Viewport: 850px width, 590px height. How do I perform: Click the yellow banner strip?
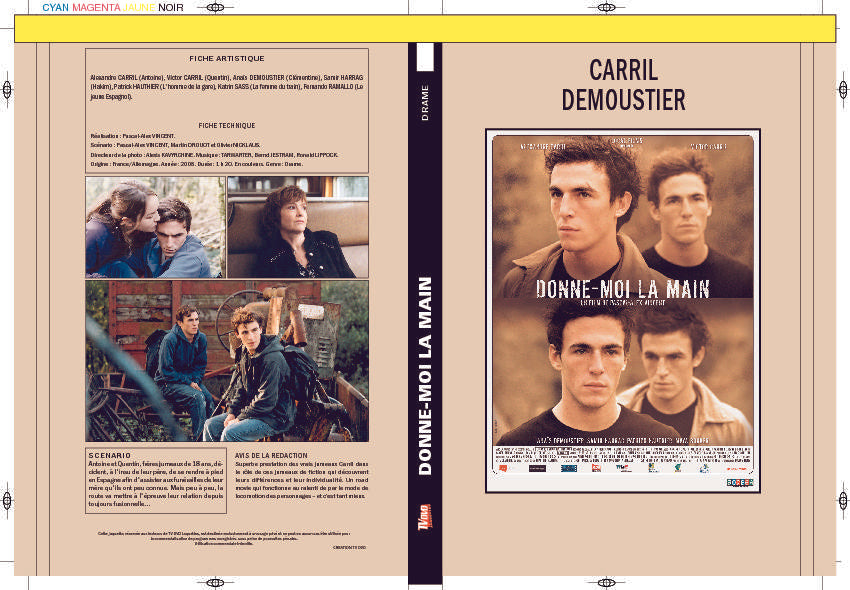point(425,29)
